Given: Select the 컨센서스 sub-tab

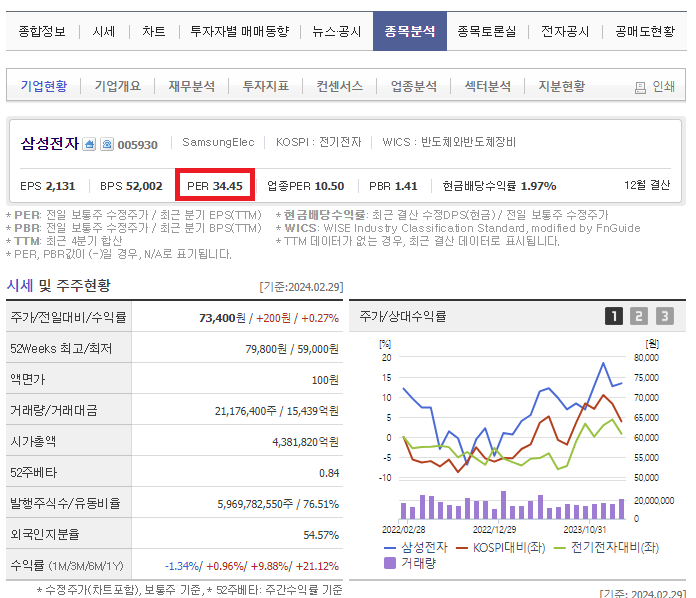Looking at the screenshot, I should [340, 86].
